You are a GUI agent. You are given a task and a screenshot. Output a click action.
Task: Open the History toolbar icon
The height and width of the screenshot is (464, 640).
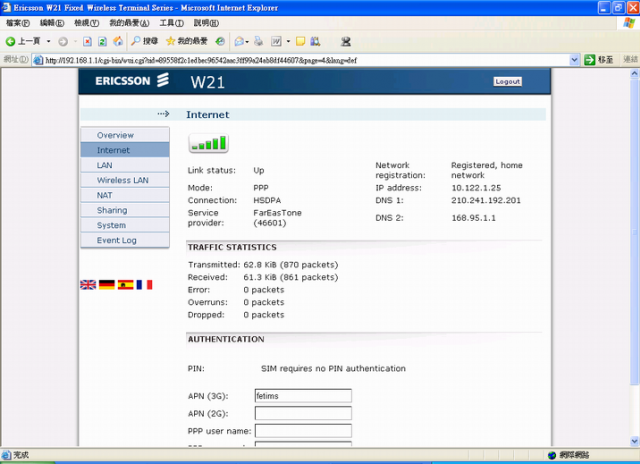220,41
